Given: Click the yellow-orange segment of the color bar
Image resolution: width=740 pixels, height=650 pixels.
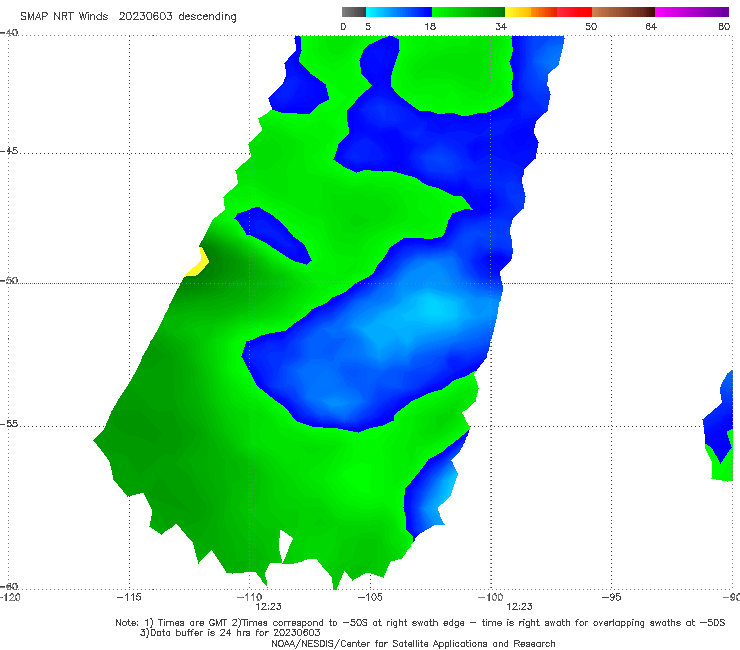Looking at the screenshot, I should click(531, 12).
